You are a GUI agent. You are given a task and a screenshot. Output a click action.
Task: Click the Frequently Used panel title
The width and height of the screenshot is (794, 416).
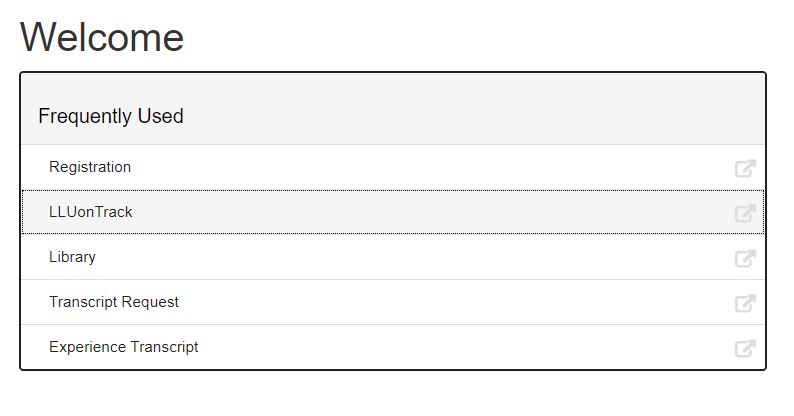pyautogui.click(x=111, y=116)
